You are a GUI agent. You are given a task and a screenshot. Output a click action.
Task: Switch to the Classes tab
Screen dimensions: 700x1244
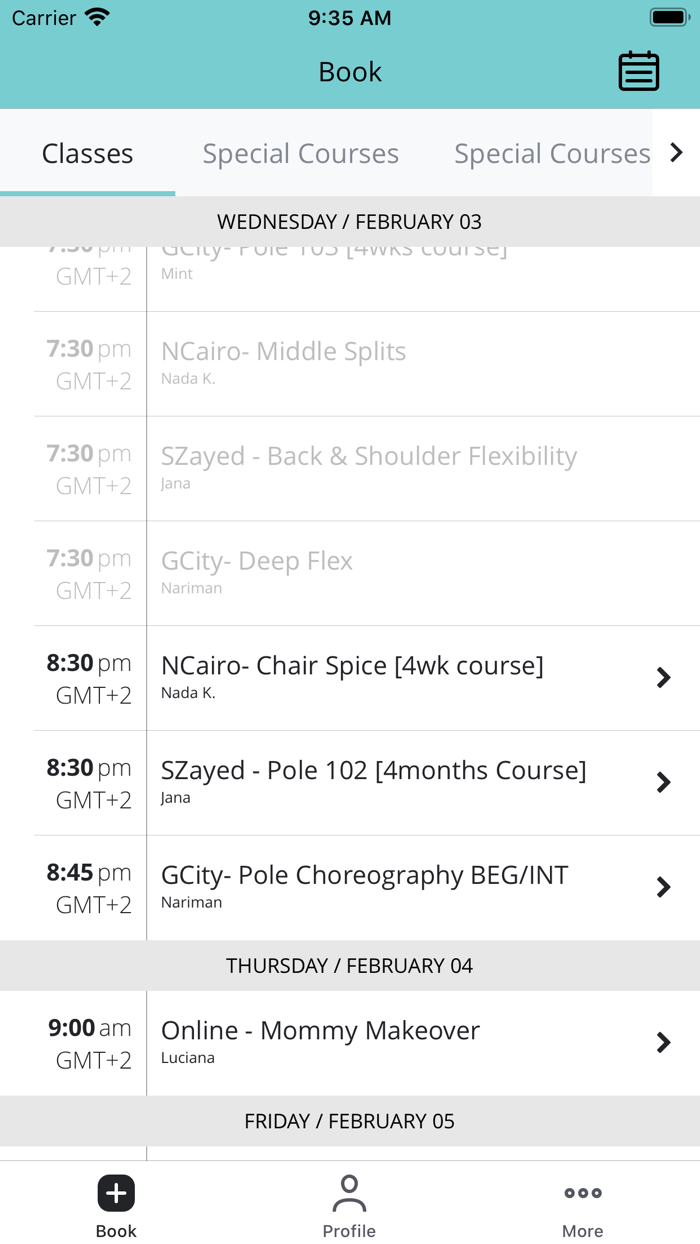[x=87, y=154]
